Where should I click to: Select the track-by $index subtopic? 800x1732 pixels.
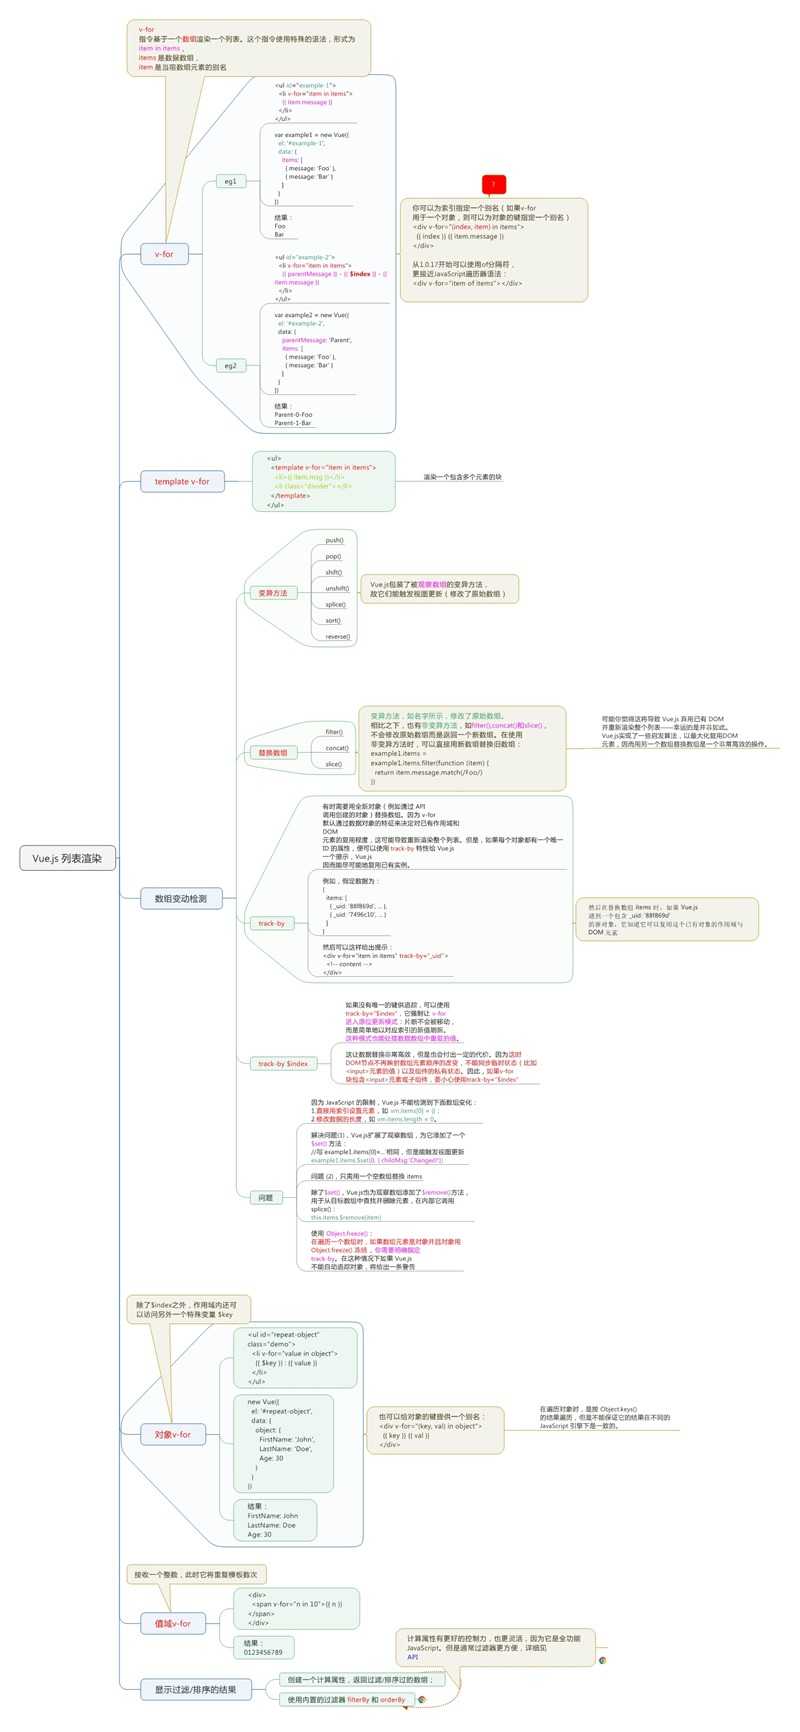click(283, 1063)
